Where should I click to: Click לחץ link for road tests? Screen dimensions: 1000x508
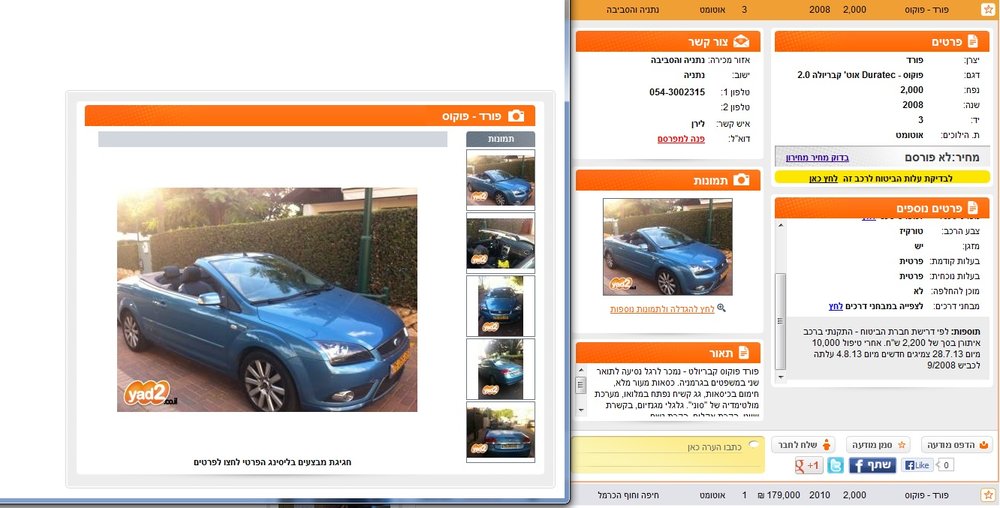[835, 306]
